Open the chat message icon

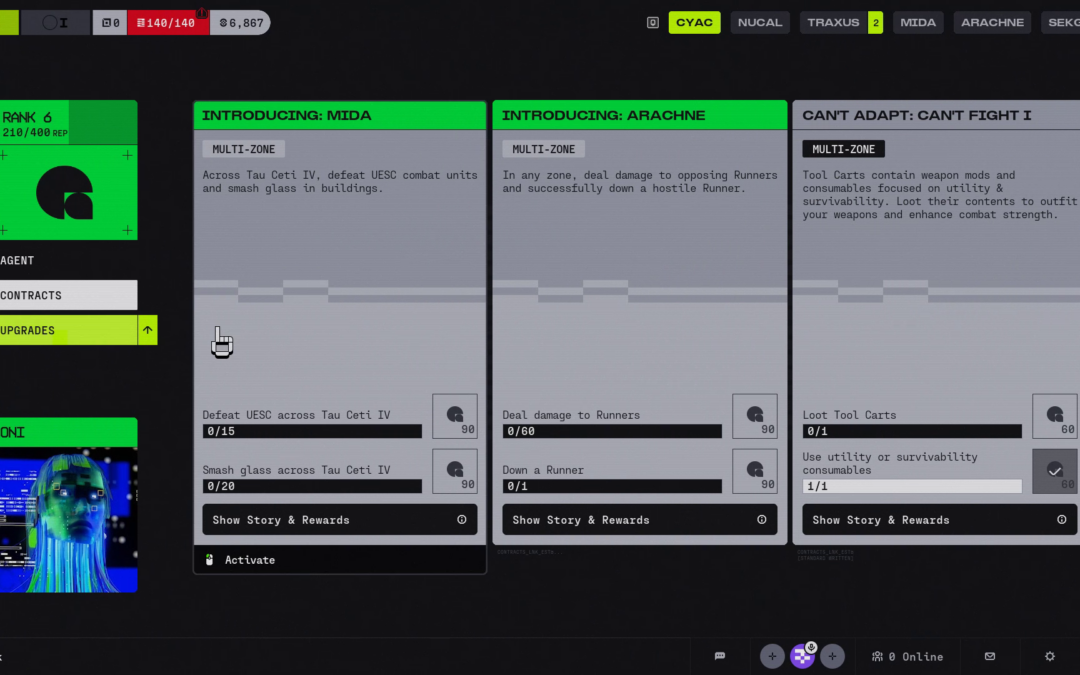point(719,656)
